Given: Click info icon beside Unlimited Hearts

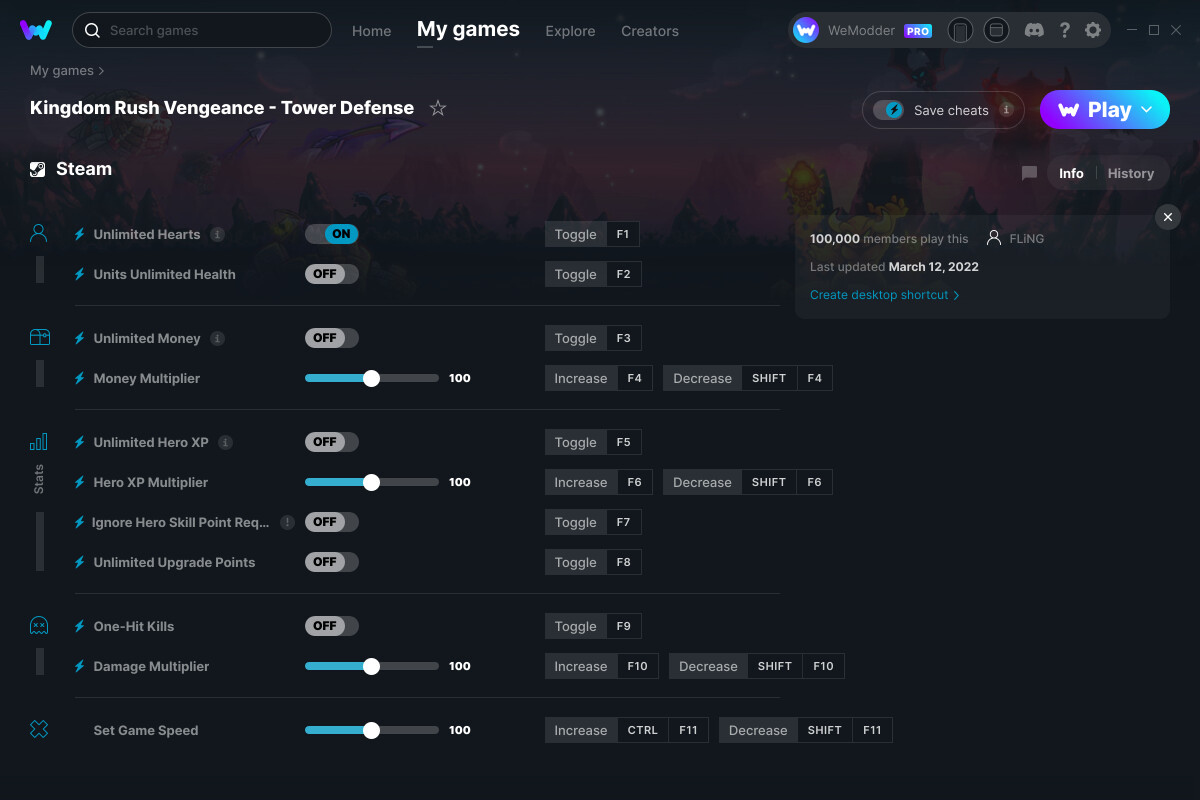Looking at the screenshot, I should [218, 234].
